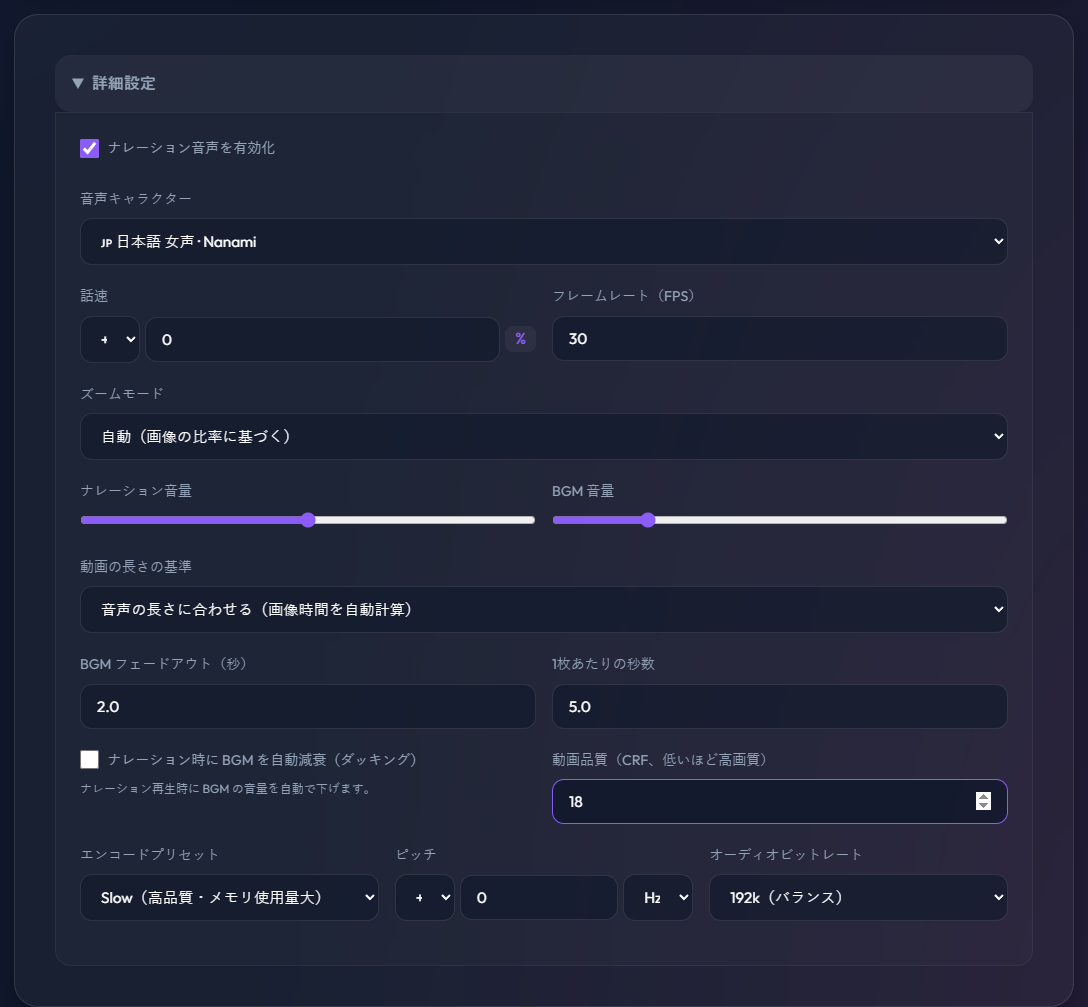This screenshot has width=1088, height=1007.
Task: Open the ズームモード dropdown
Action: 543,437
